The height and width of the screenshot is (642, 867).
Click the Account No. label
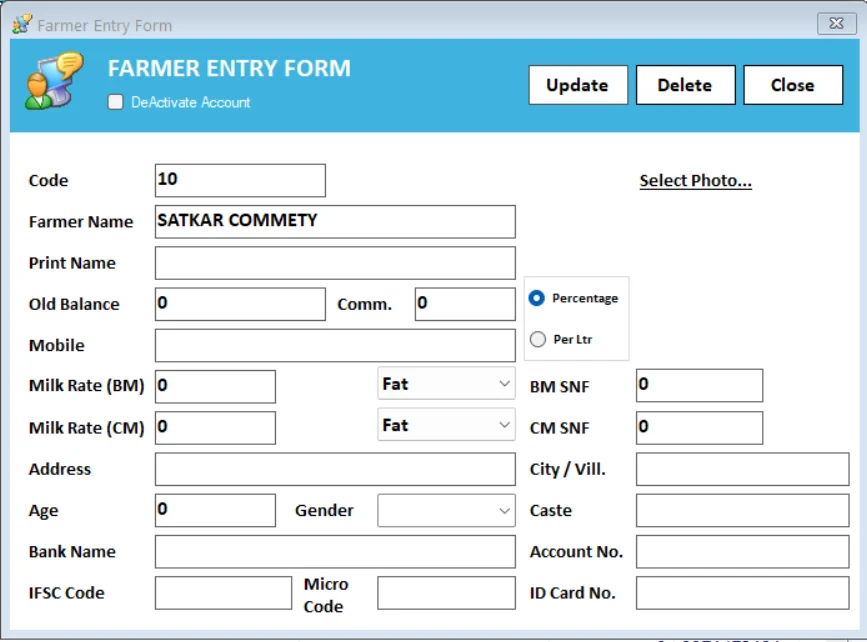point(576,551)
